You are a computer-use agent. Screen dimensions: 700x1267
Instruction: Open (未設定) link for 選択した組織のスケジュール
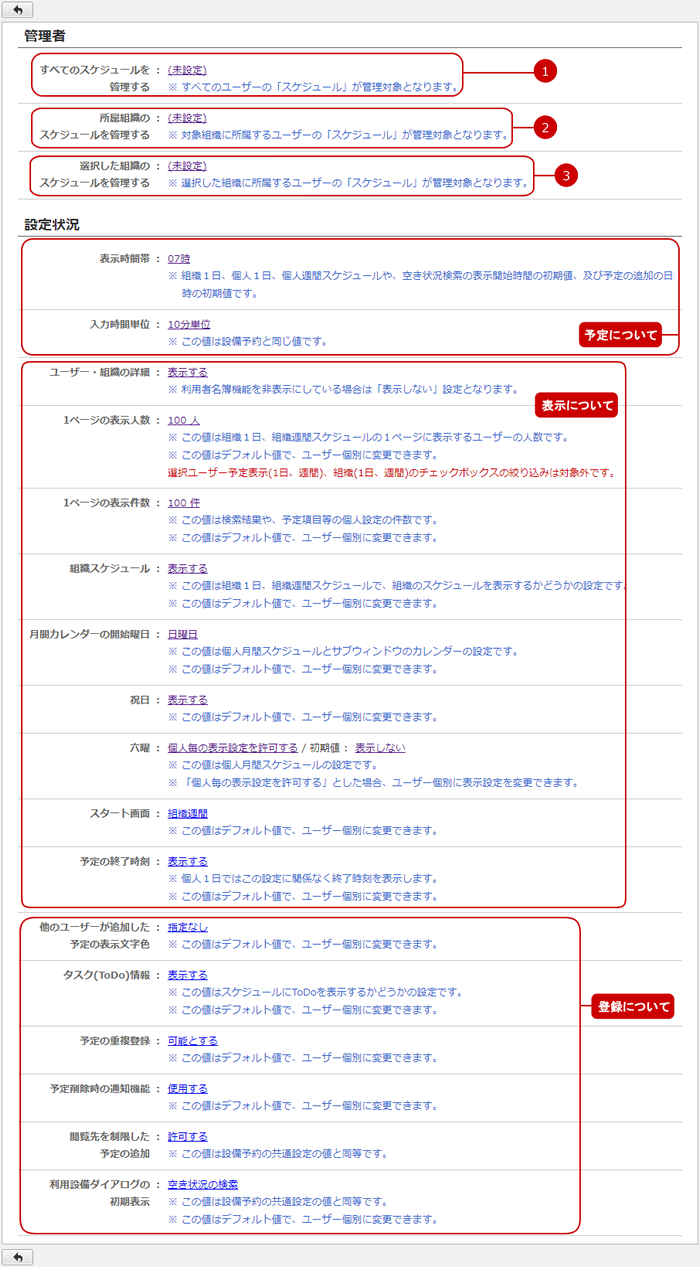[187, 166]
